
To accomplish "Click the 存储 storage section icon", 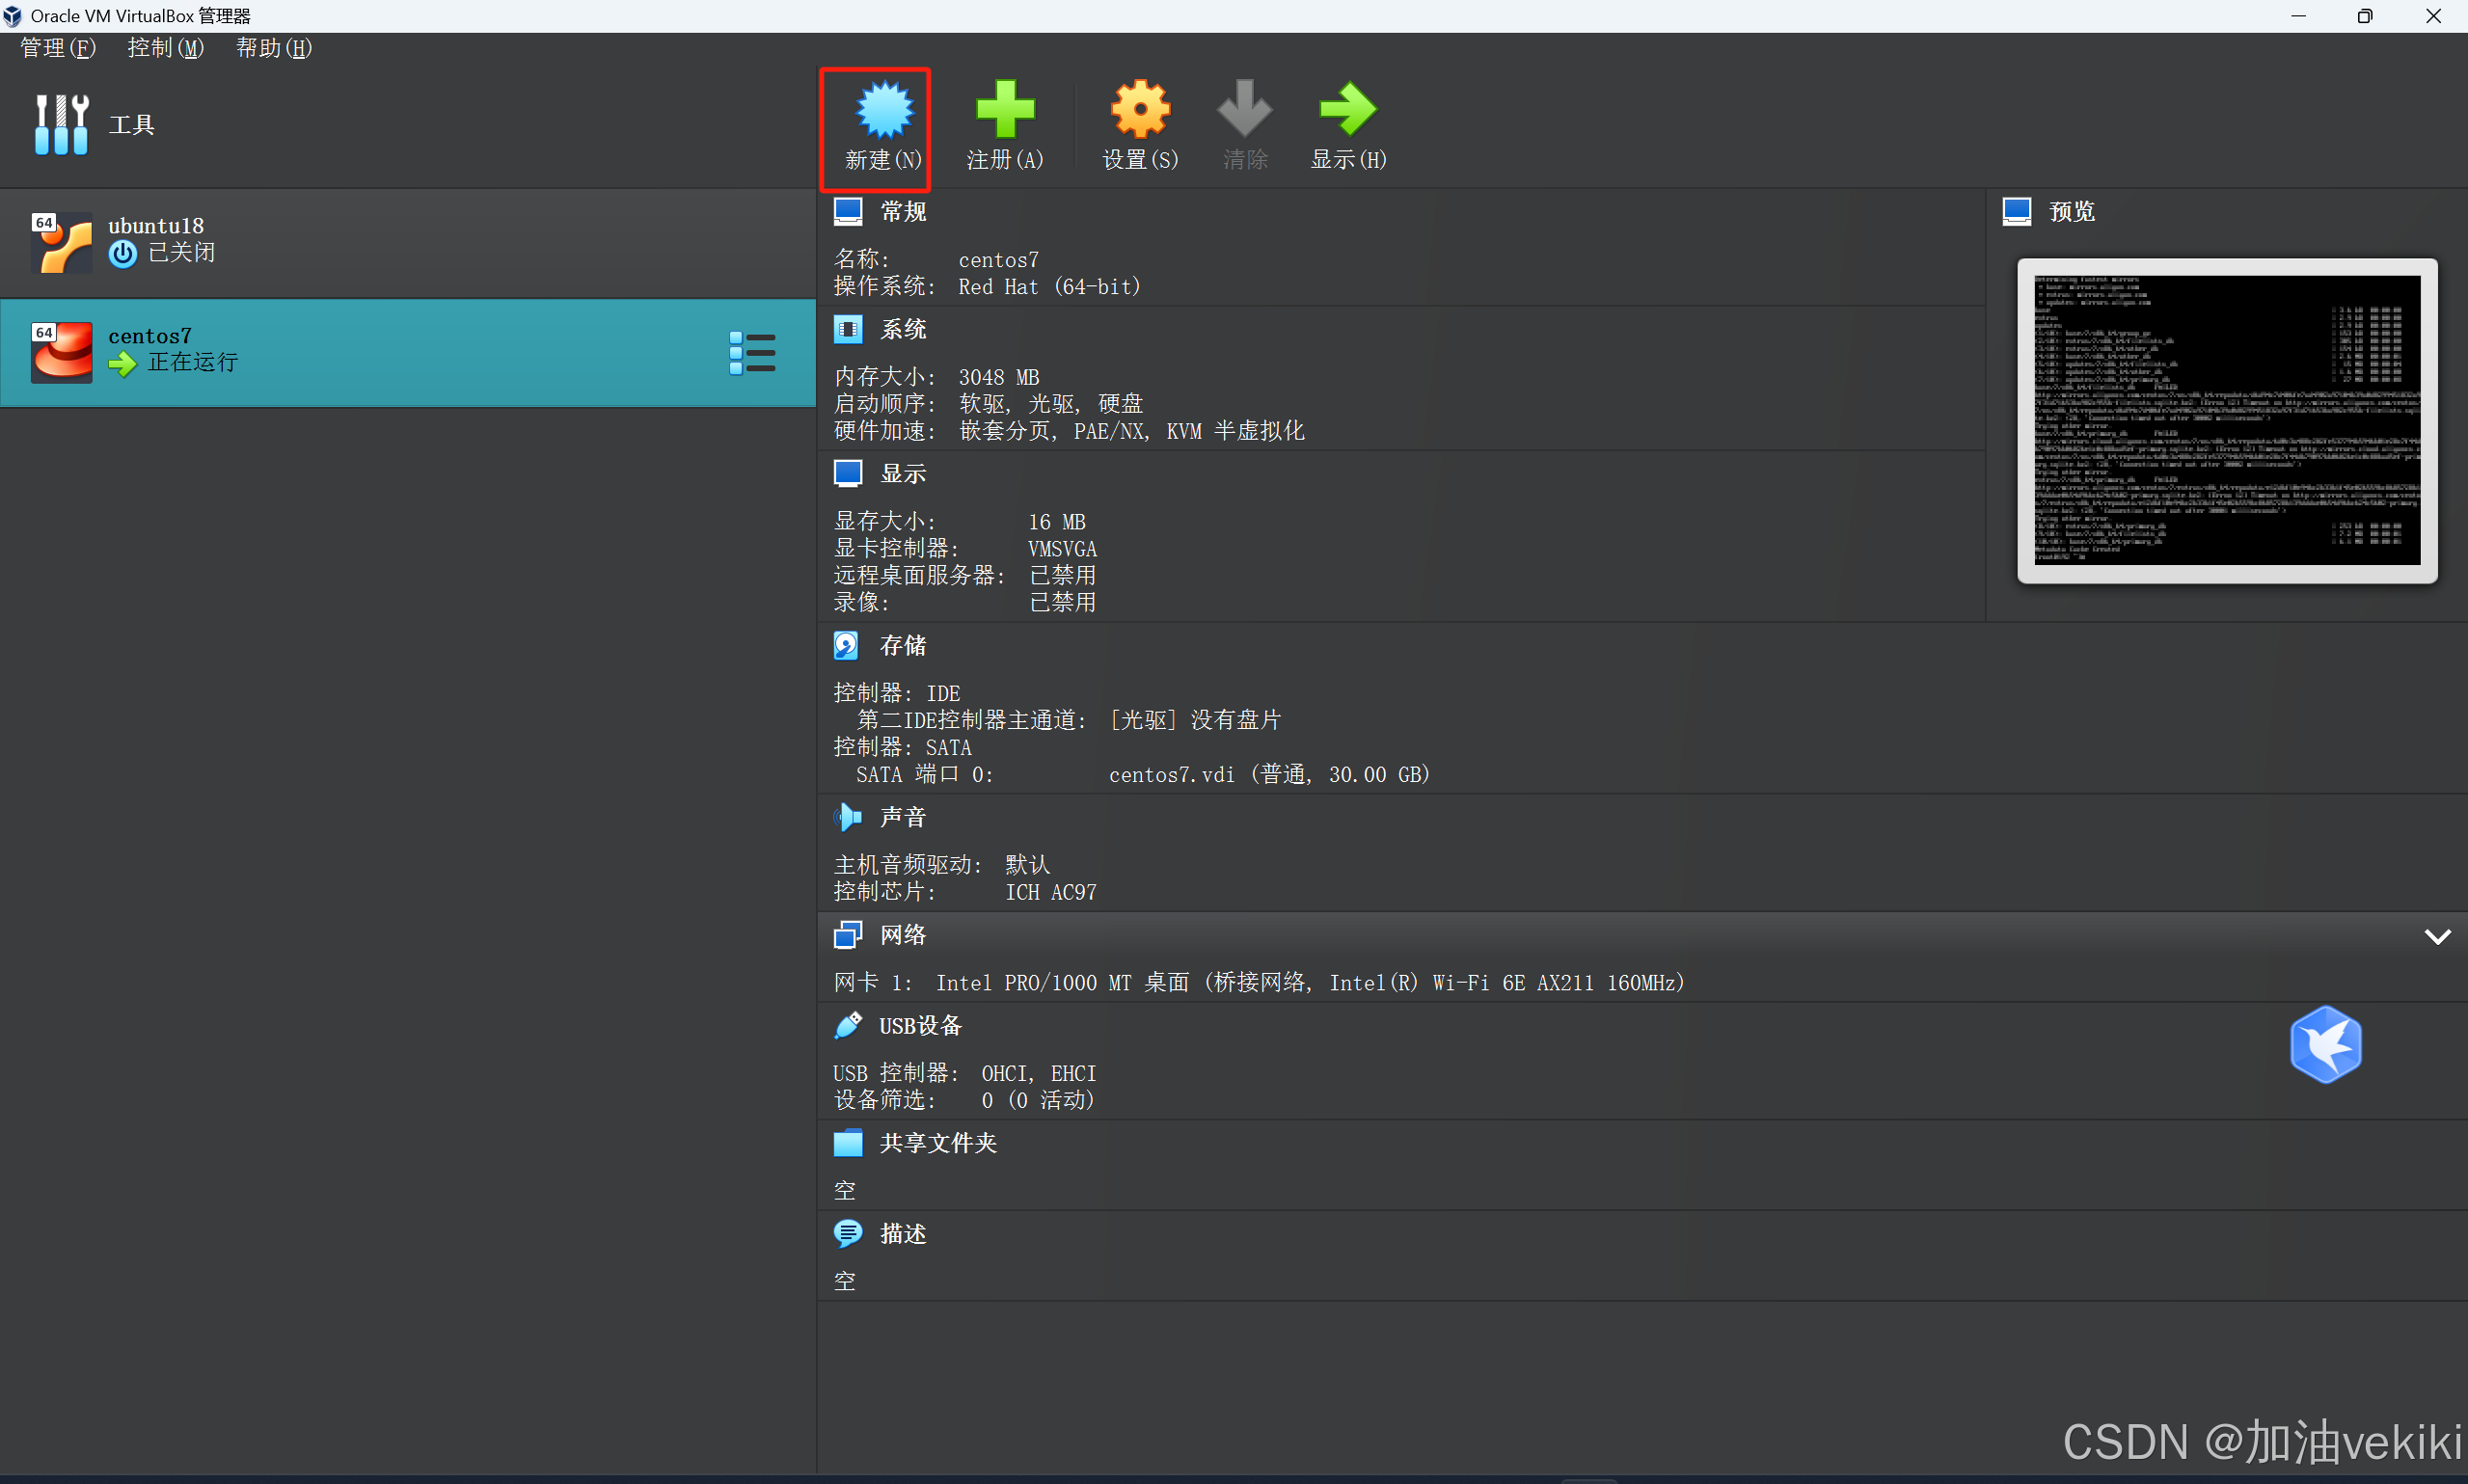I will point(846,645).
